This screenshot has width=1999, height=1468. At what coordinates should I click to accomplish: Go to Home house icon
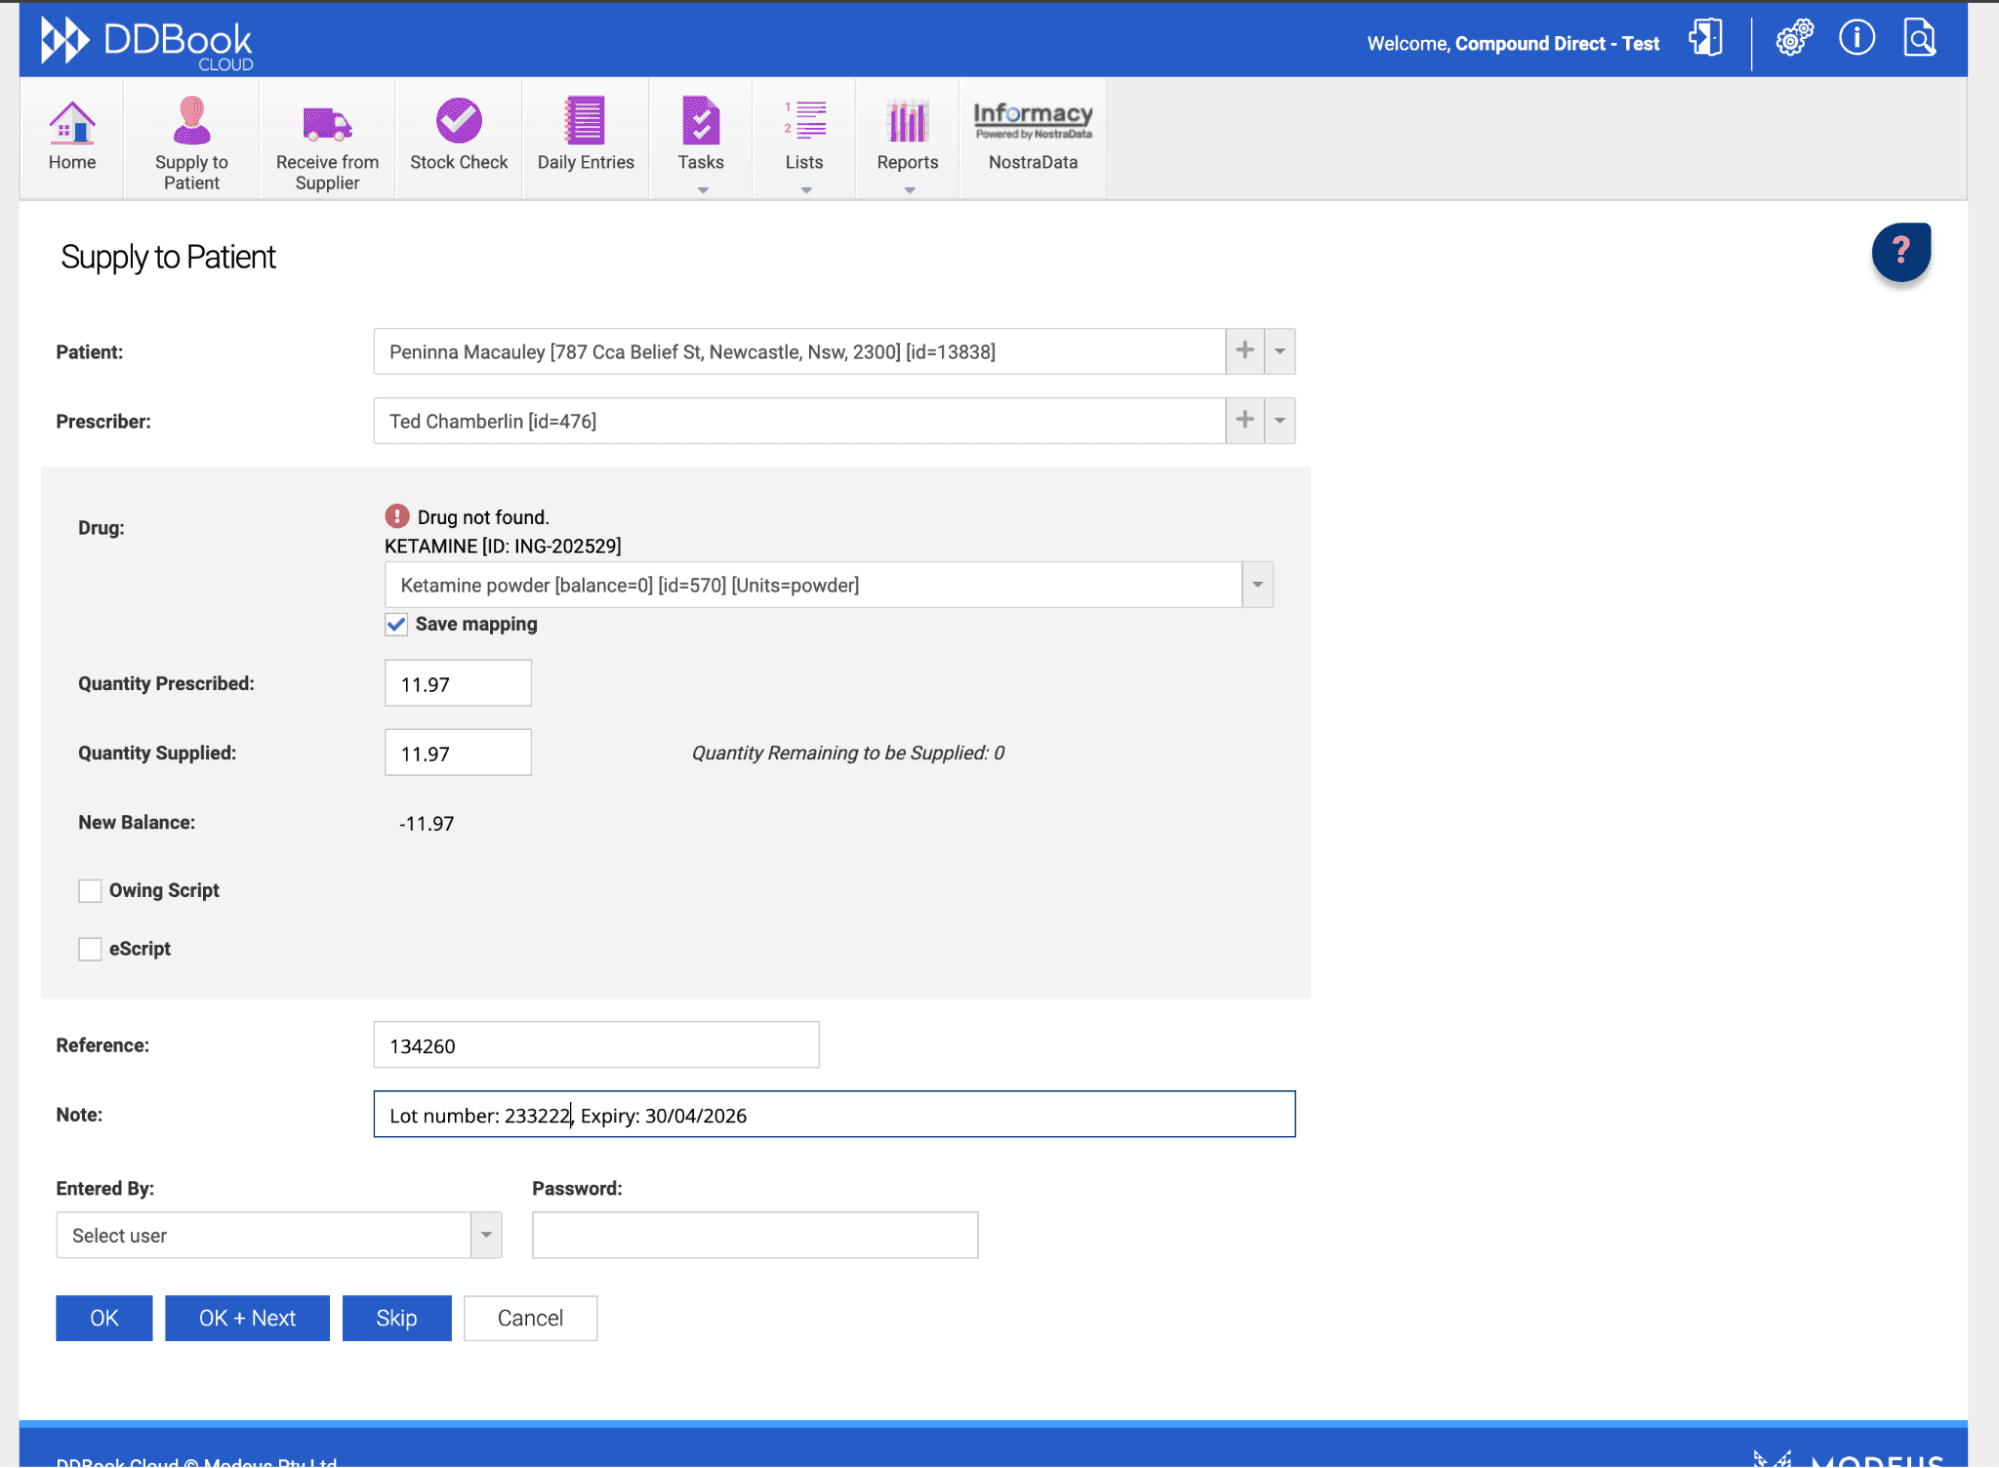(72, 122)
